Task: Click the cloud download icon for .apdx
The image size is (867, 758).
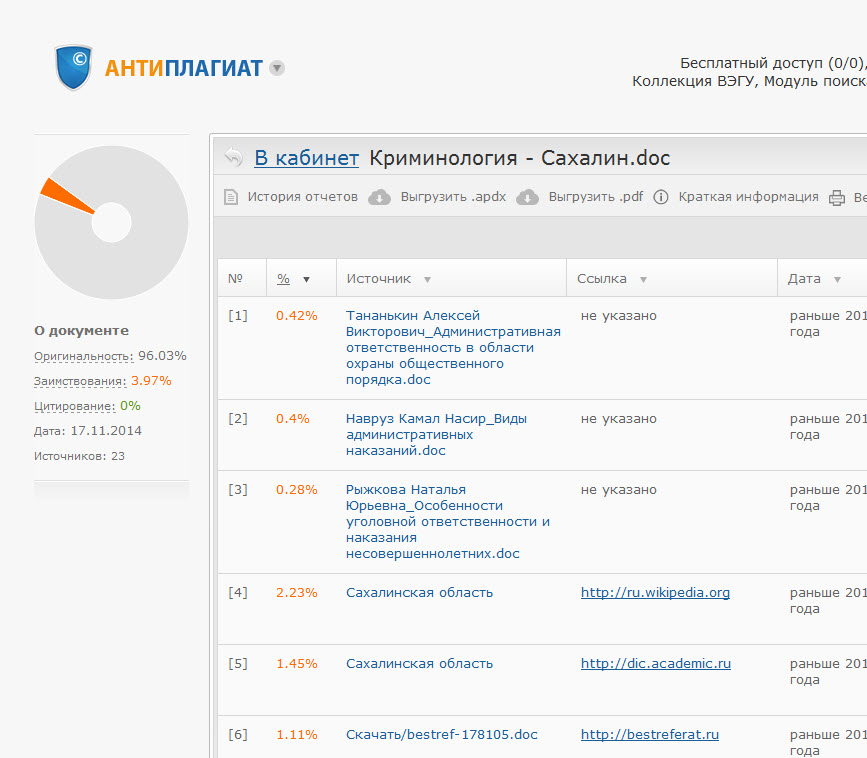Action: (379, 197)
